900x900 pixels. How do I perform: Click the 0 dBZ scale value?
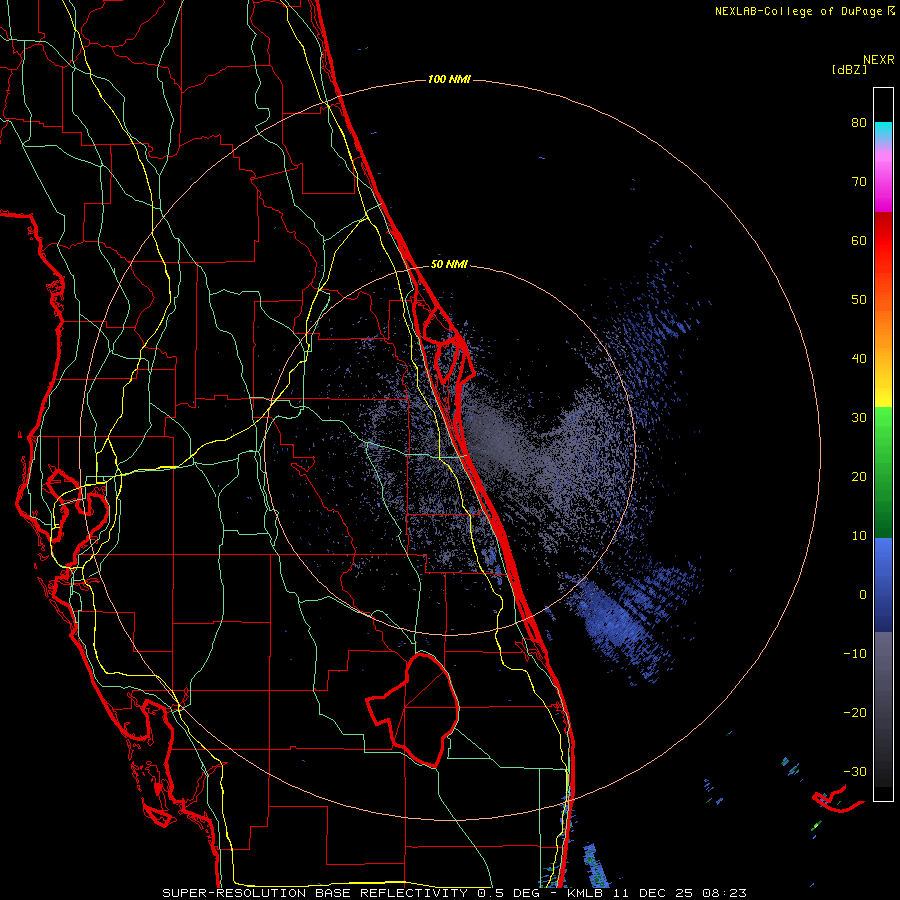pyautogui.click(x=863, y=595)
